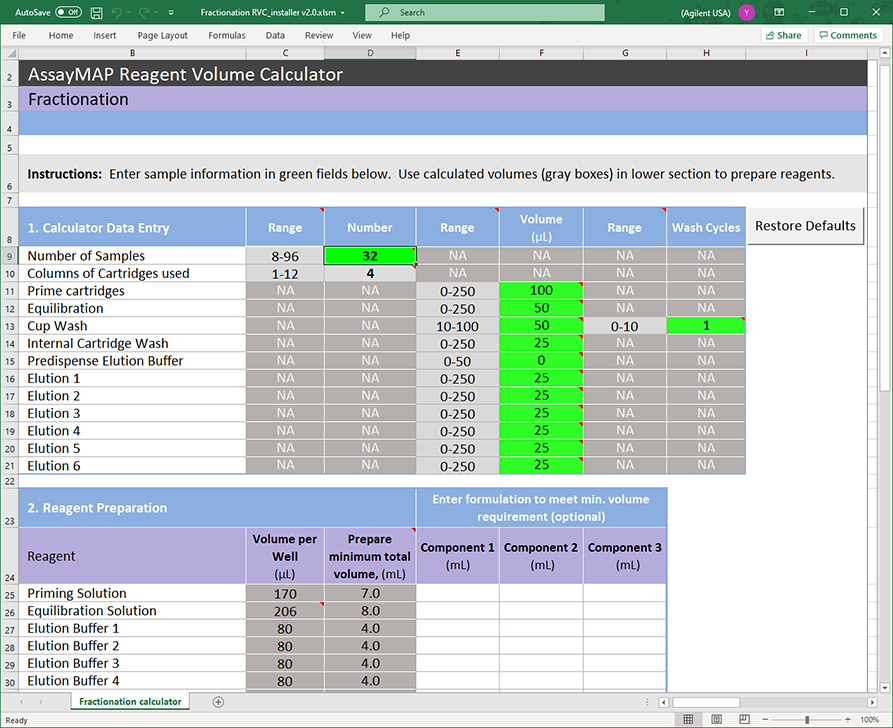
Task: Select Internal Cartridge Wash volume cell
Action: [x=541, y=343]
